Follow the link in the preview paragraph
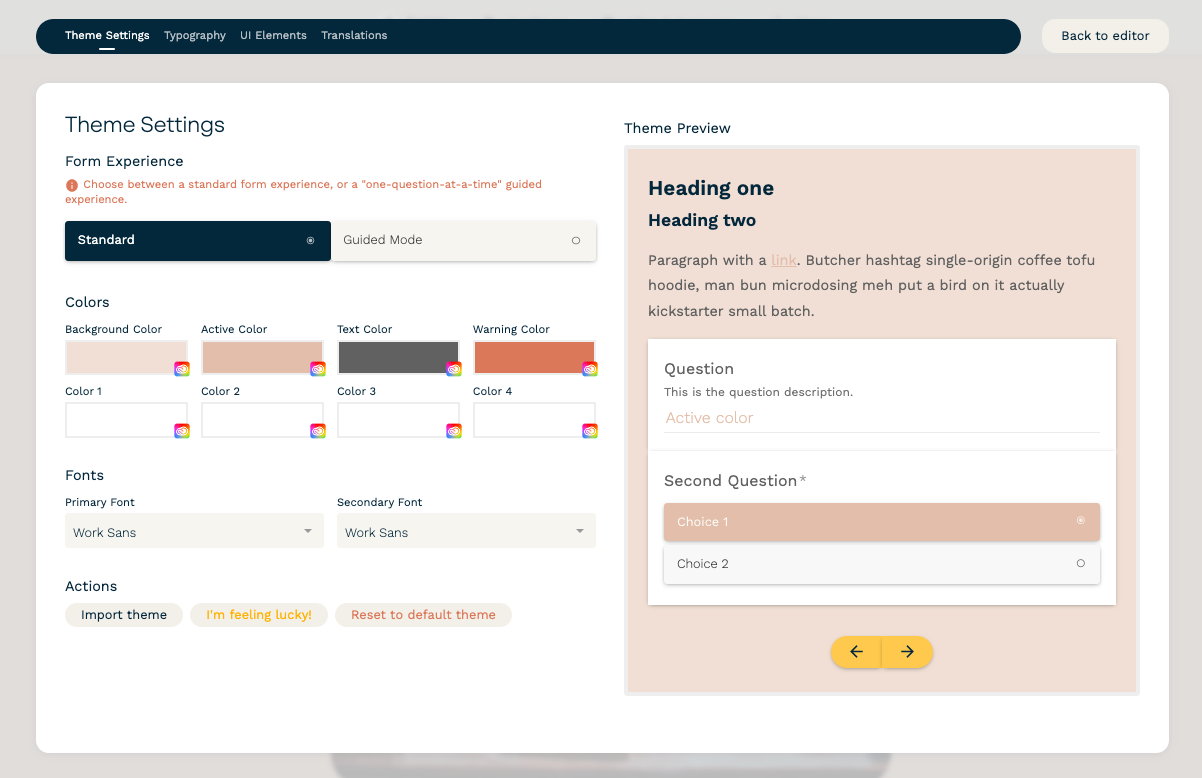Viewport: 1202px width, 778px height. click(784, 260)
